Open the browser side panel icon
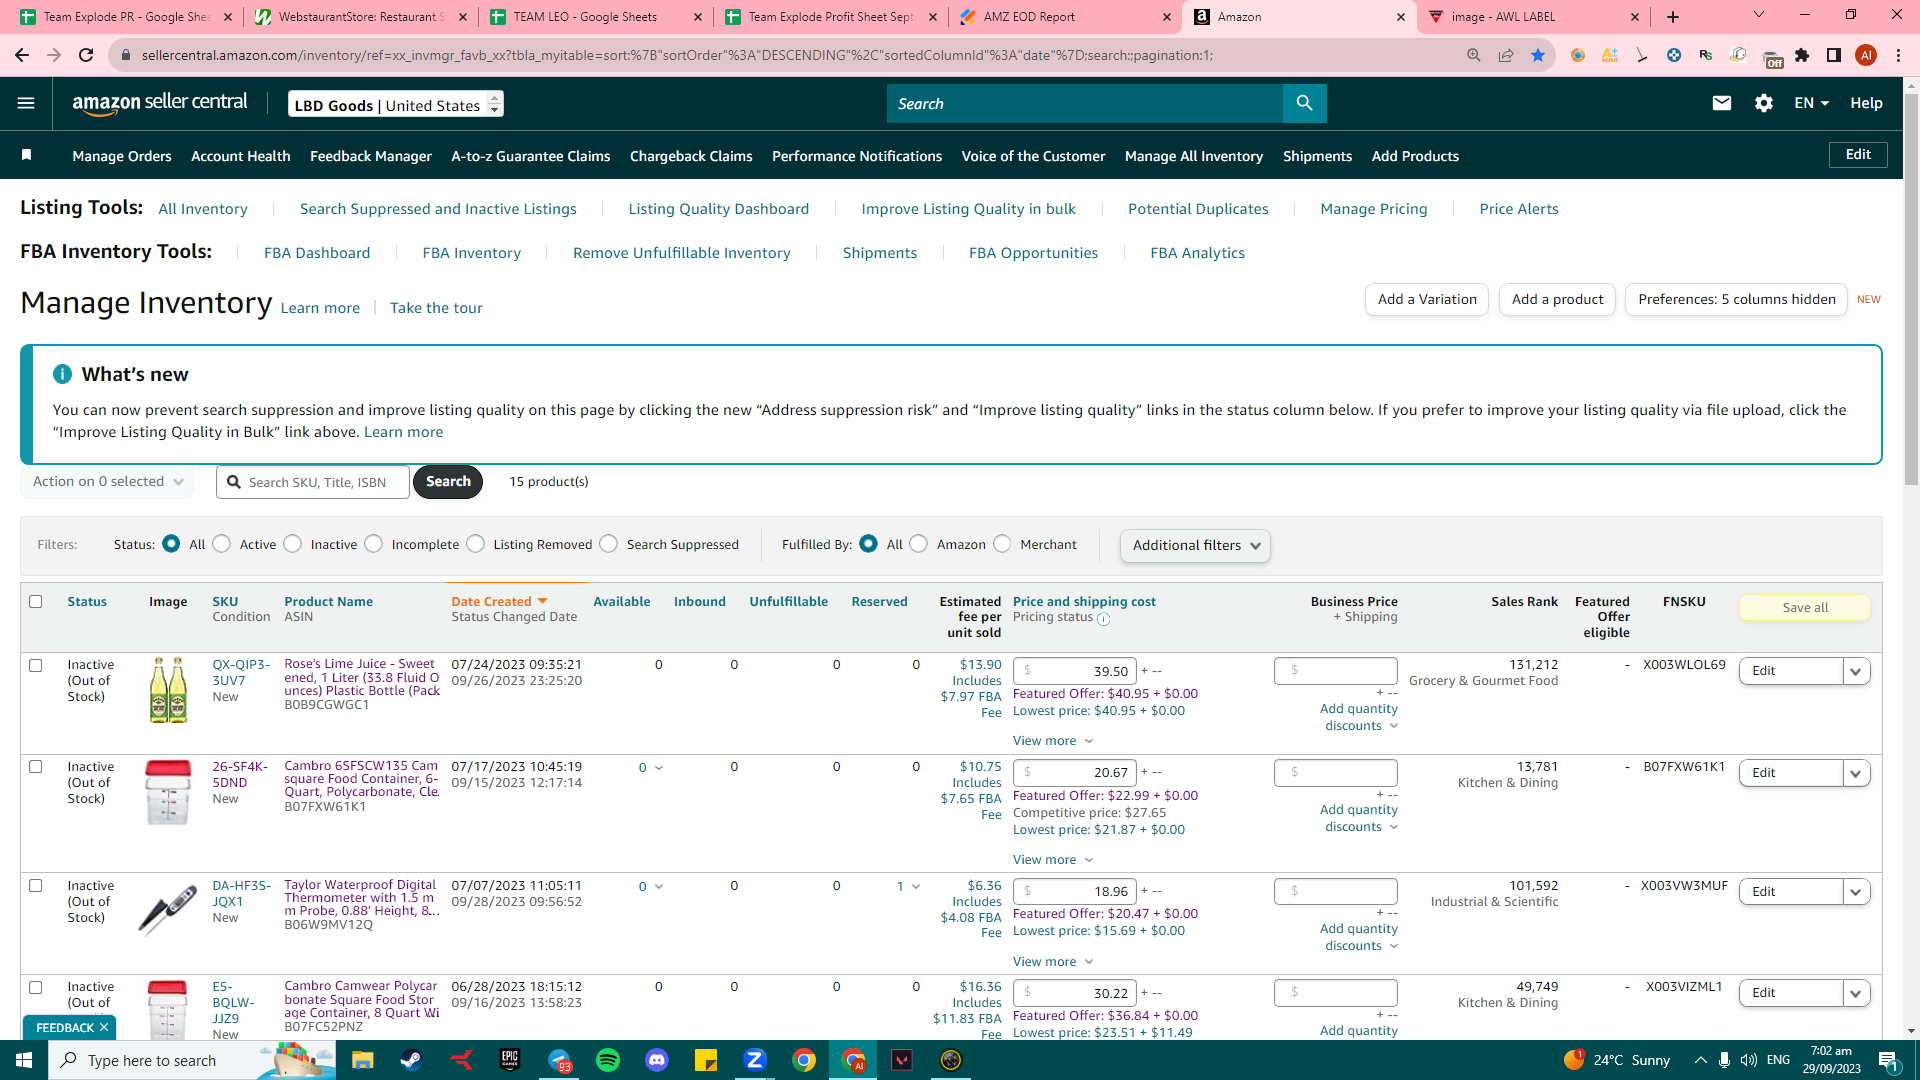Image resolution: width=1920 pixels, height=1080 pixels. pyautogui.click(x=1834, y=55)
